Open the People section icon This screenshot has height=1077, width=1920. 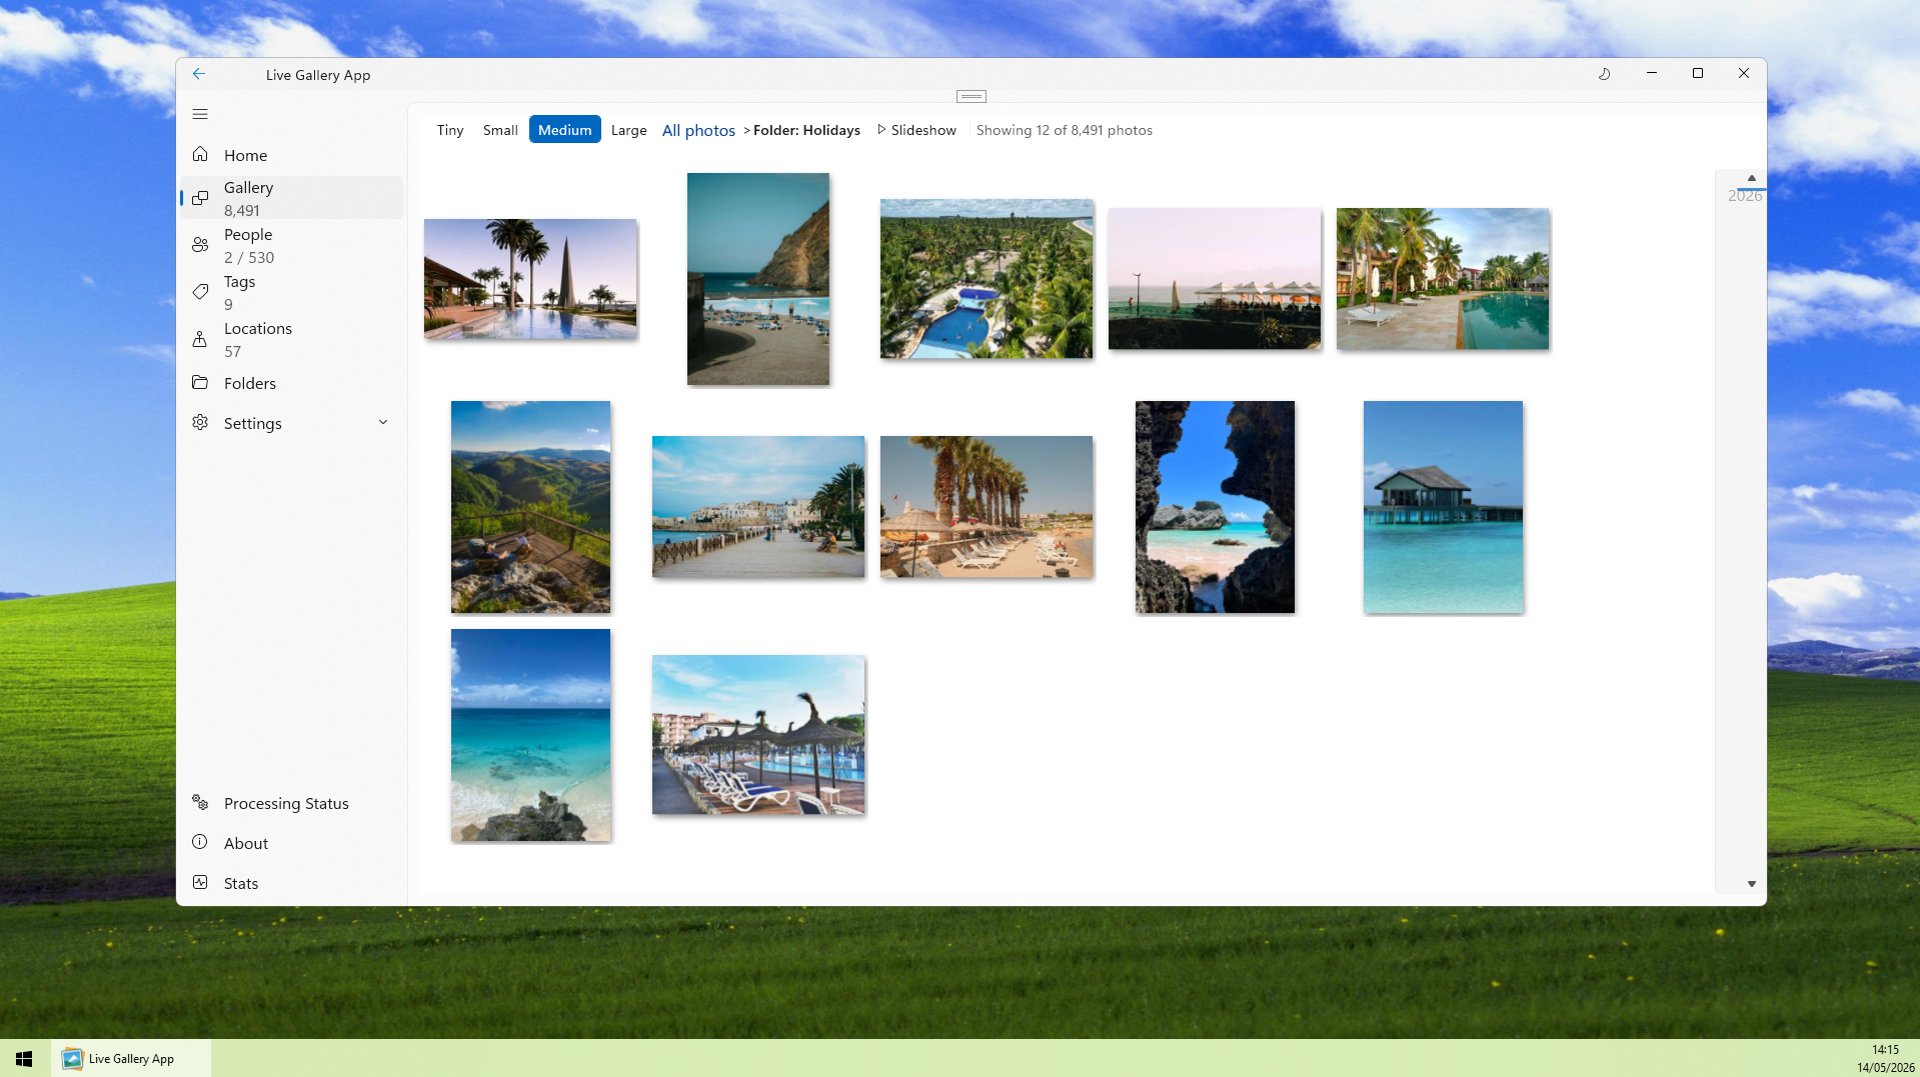pos(200,245)
